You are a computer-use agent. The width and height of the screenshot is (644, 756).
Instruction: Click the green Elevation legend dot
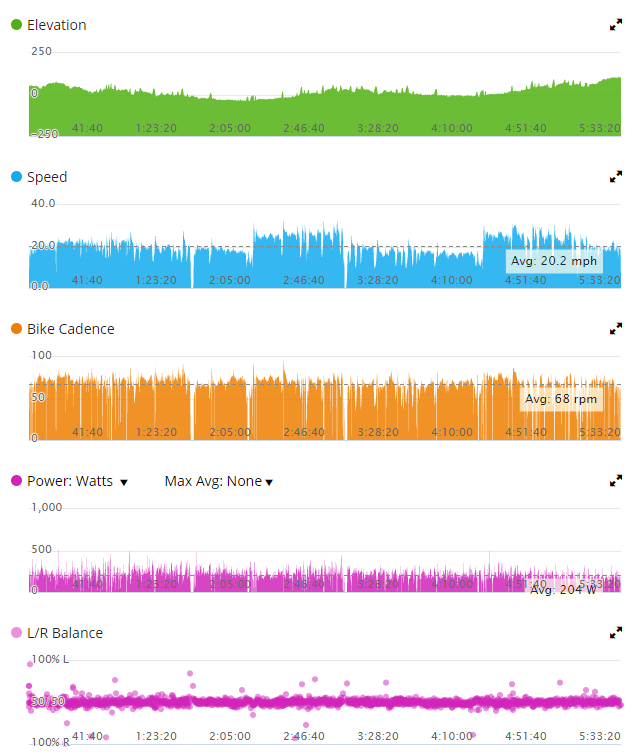point(16,25)
